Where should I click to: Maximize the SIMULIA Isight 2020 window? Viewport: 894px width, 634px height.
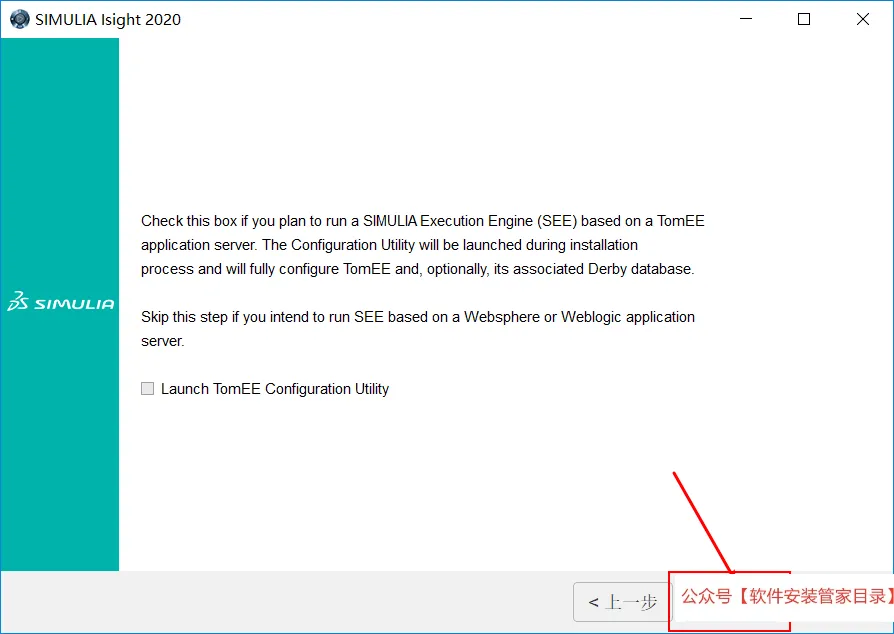tap(804, 19)
